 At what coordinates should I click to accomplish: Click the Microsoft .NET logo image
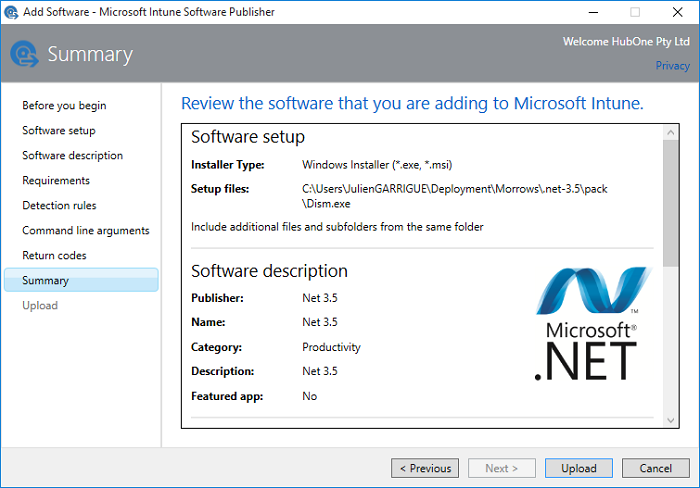(x=593, y=323)
